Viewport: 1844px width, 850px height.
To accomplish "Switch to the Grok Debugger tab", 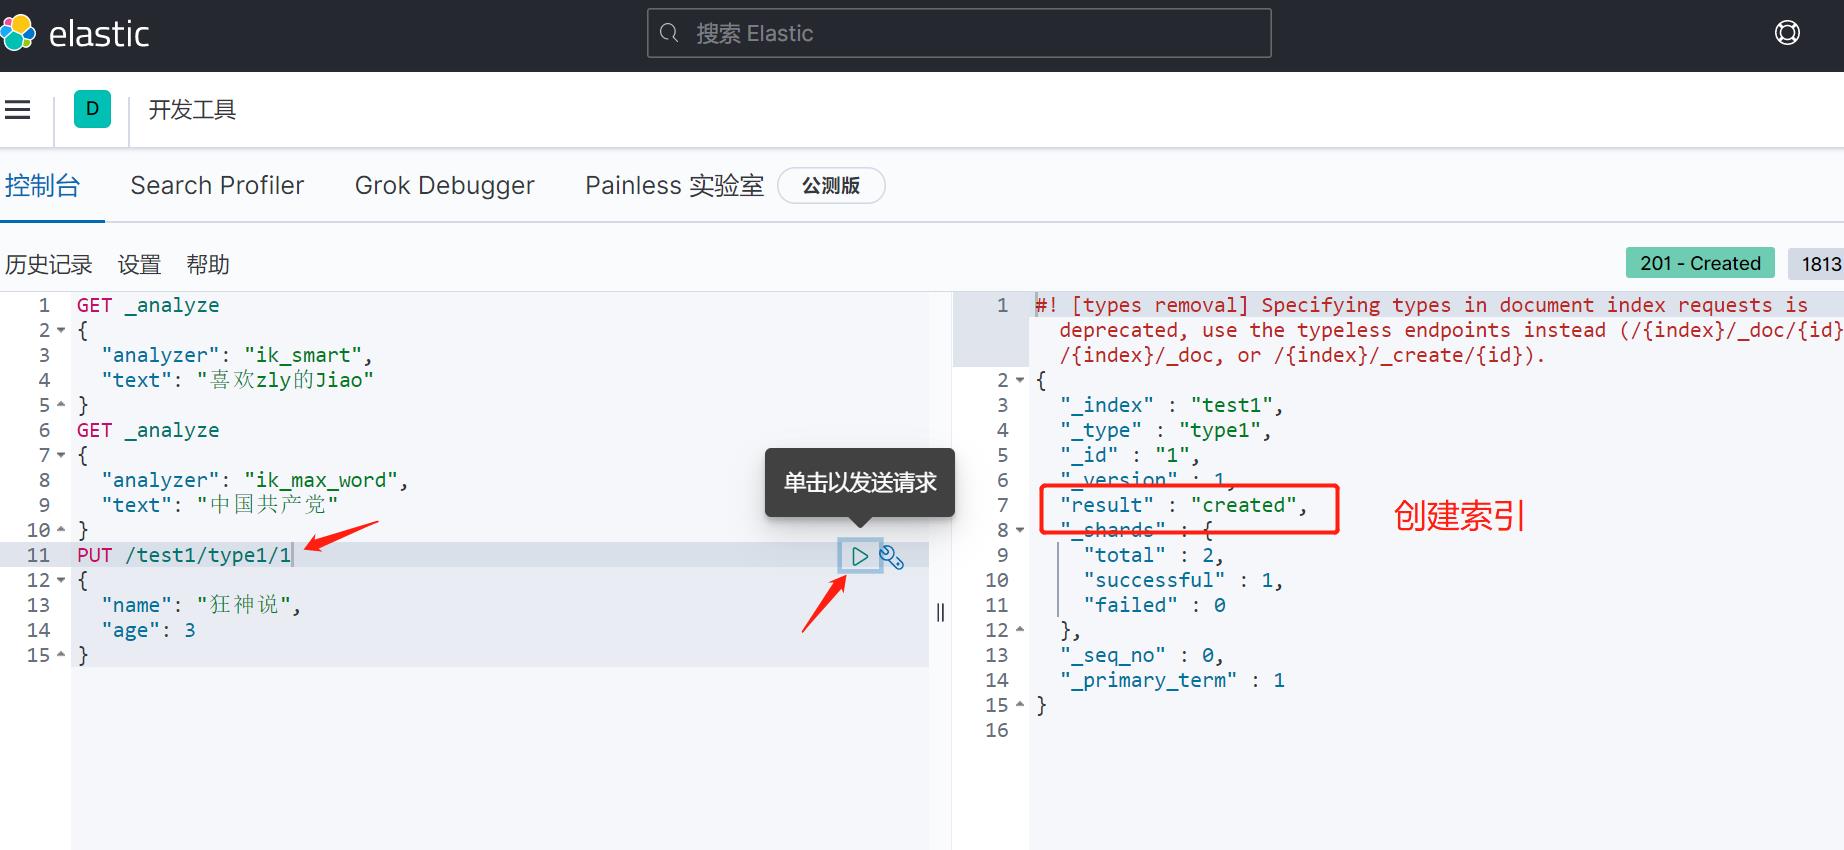I will [444, 185].
